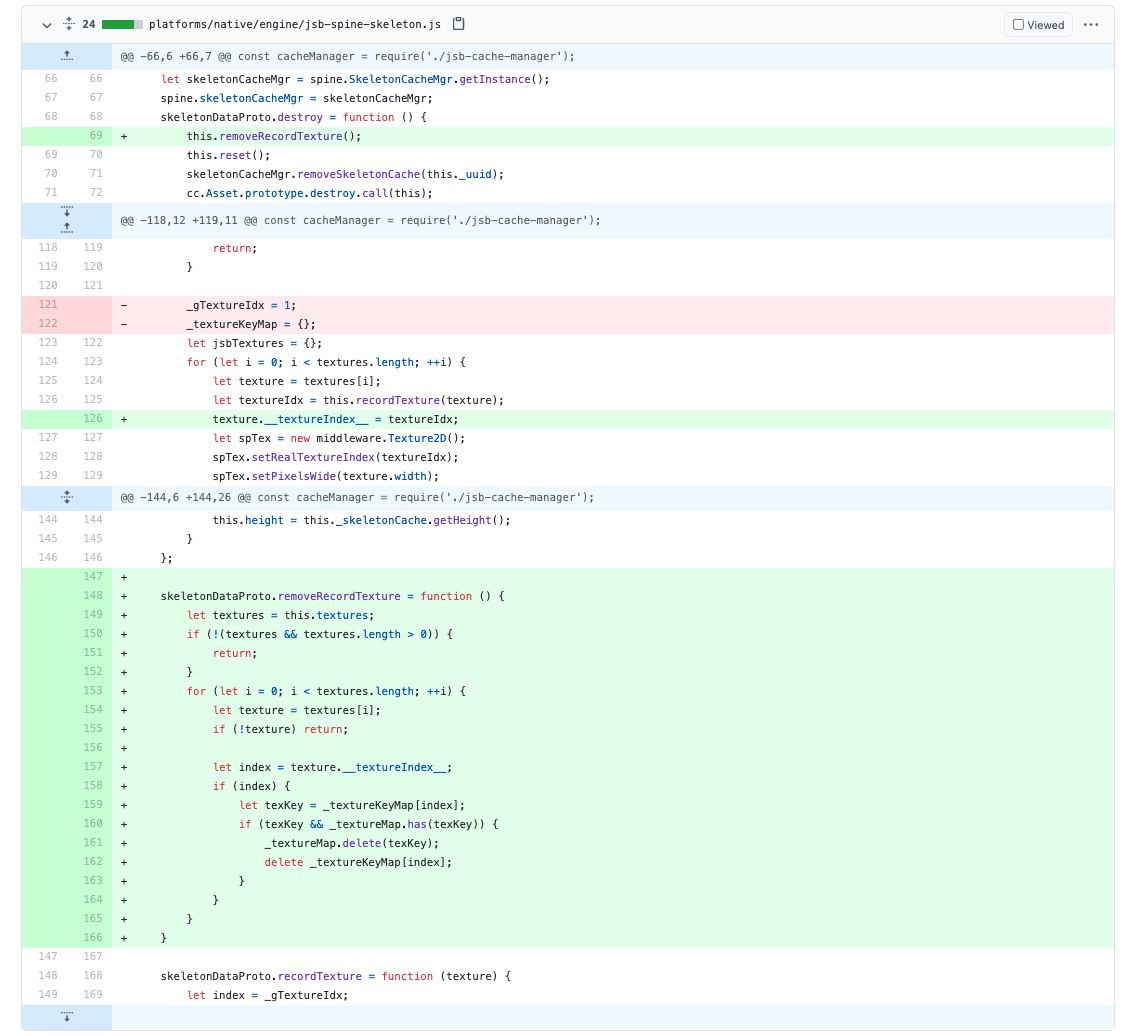Click the changed-lines count 24
Screen dimensions: 1137x1036
pos(89,24)
